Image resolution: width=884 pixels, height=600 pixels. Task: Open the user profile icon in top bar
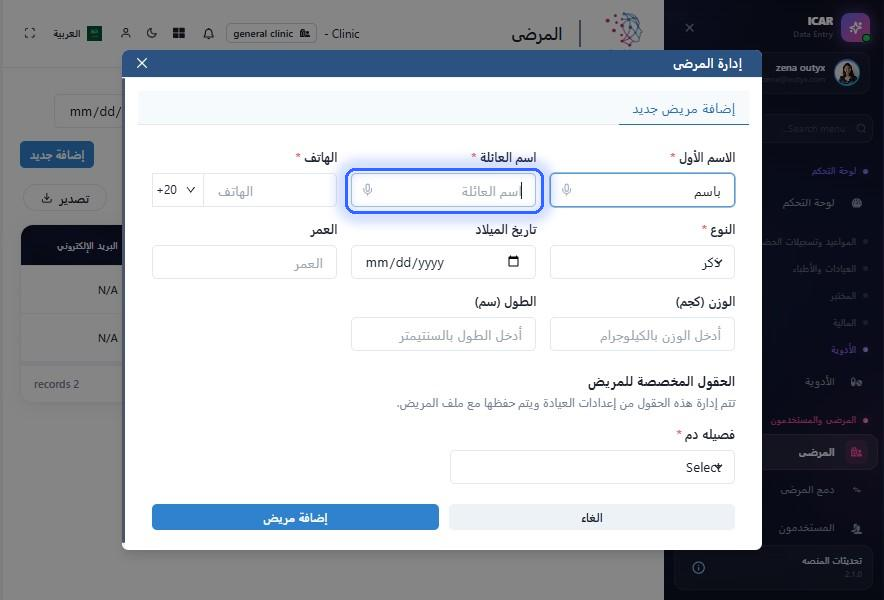click(126, 33)
